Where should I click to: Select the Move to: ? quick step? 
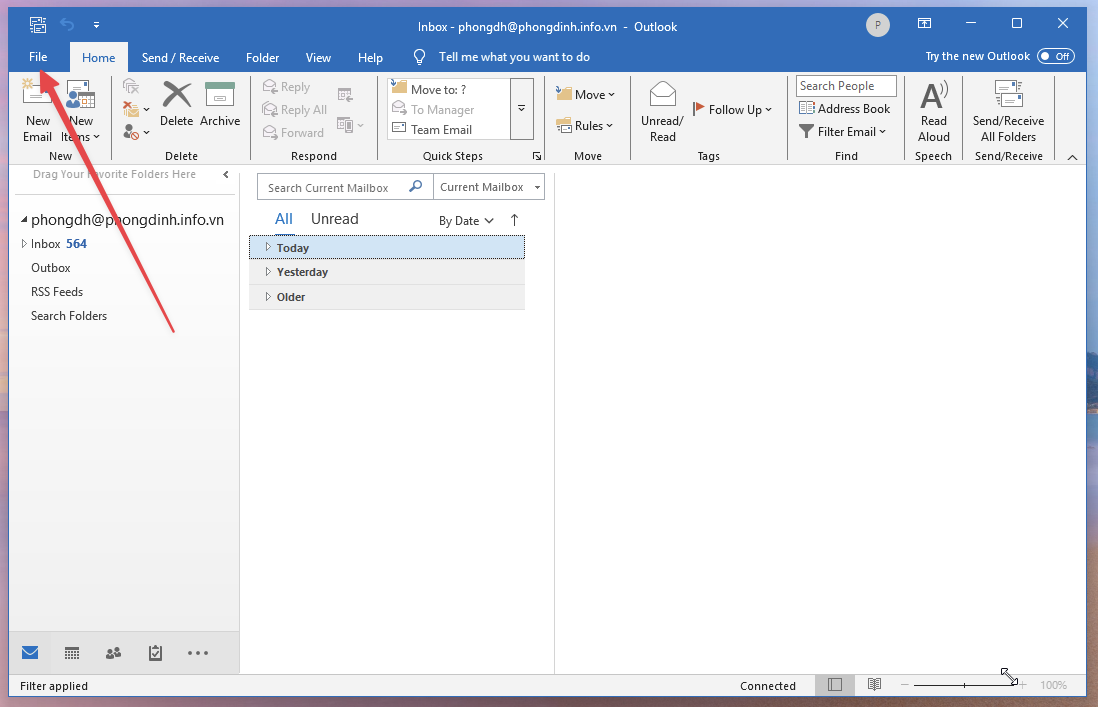[x=448, y=89]
